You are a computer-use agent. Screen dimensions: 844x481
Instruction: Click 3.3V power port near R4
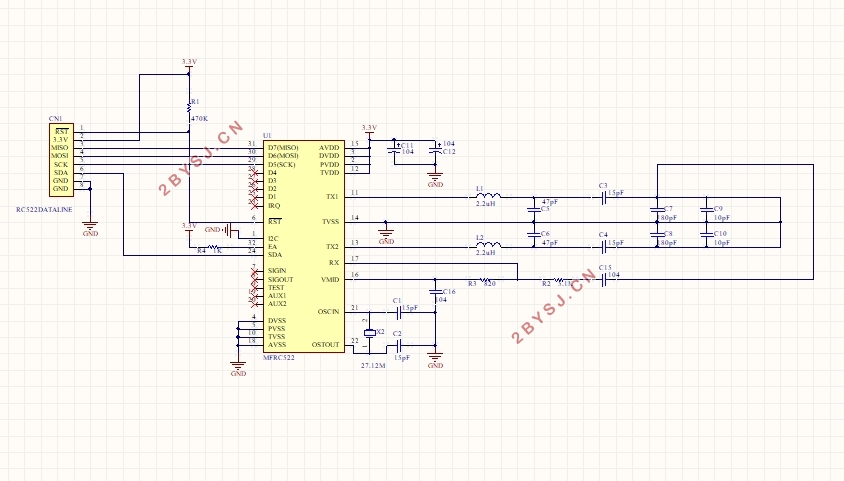pyautogui.click(x=189, y=228)
